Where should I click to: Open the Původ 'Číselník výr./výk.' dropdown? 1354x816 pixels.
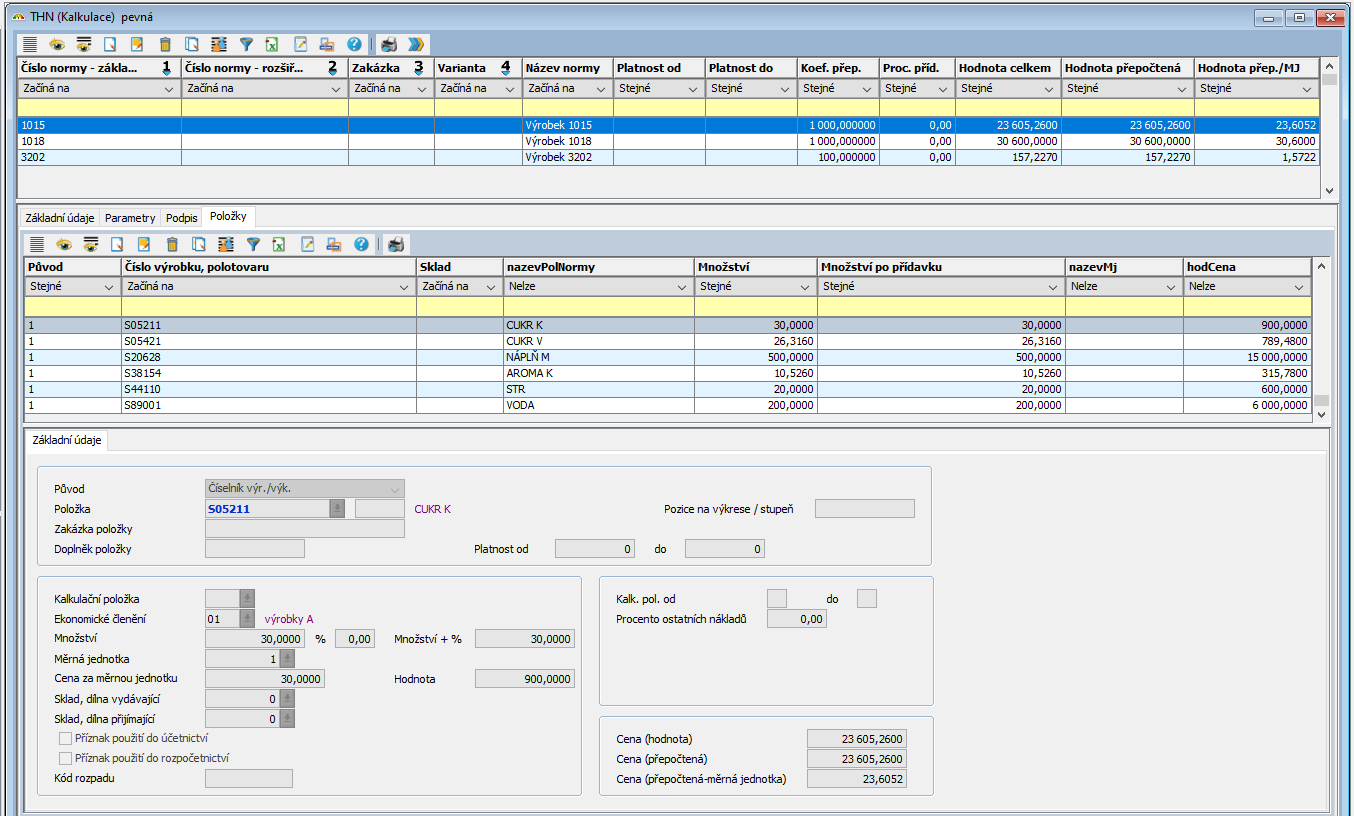pos(394,489)
